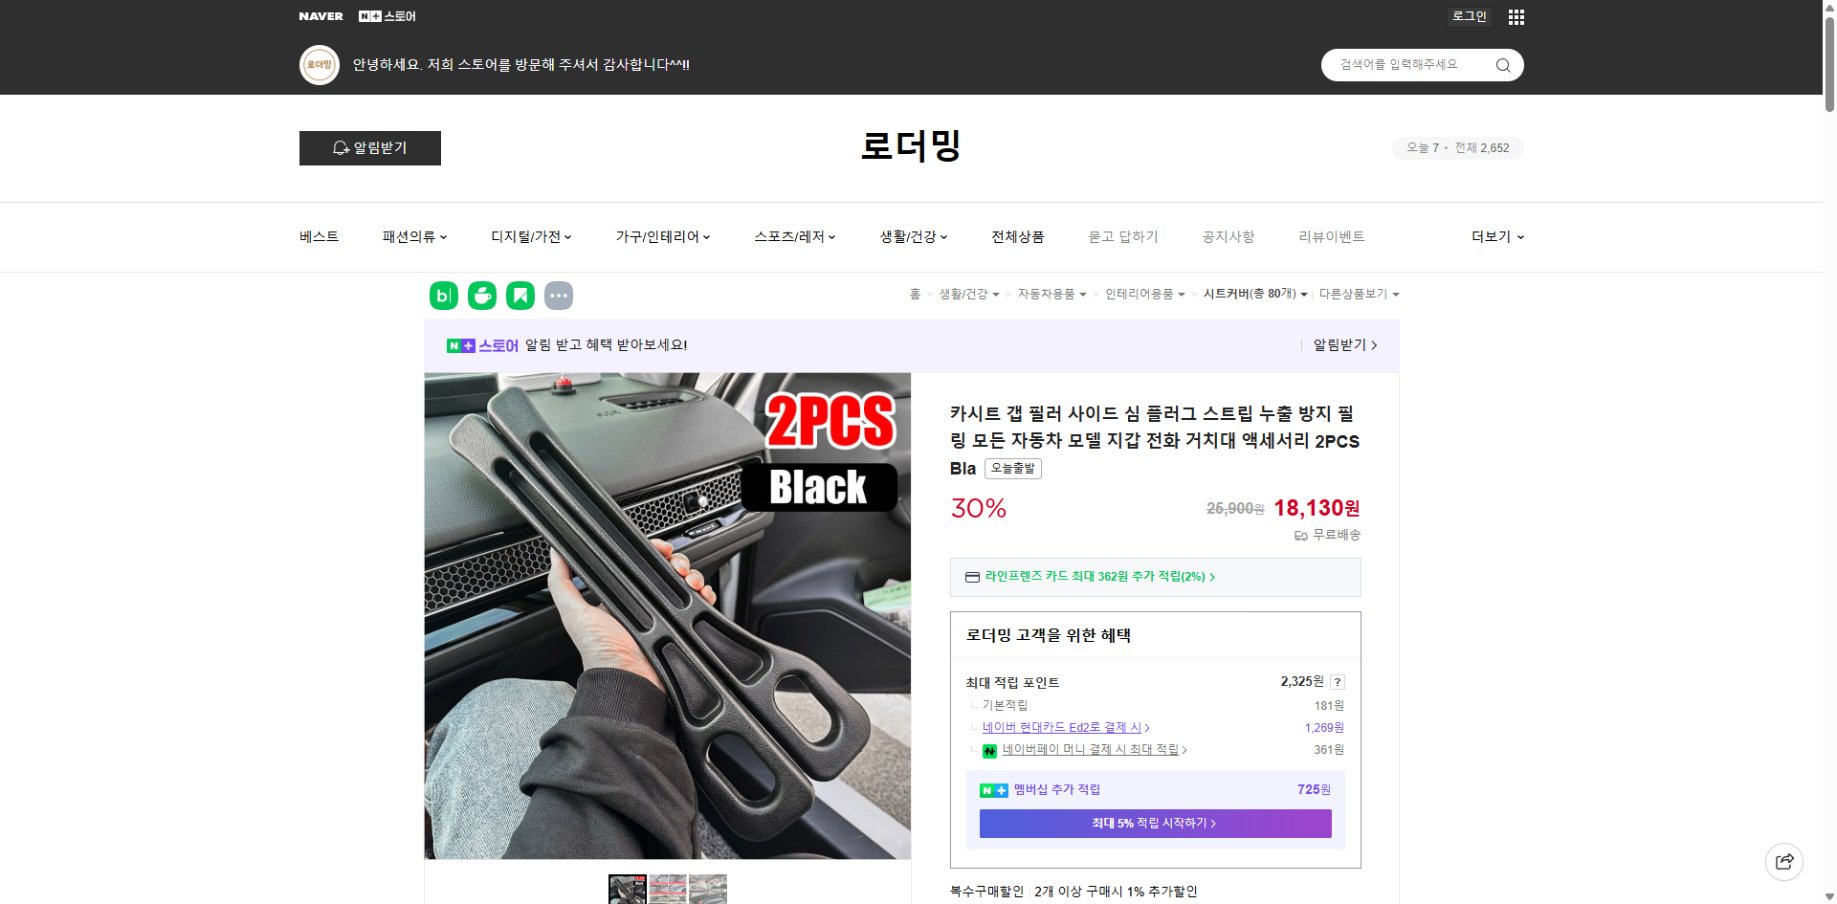Click the NAVER logo at the top
Viewport: 1837px width, 904px height.
[x=318, y=15]
